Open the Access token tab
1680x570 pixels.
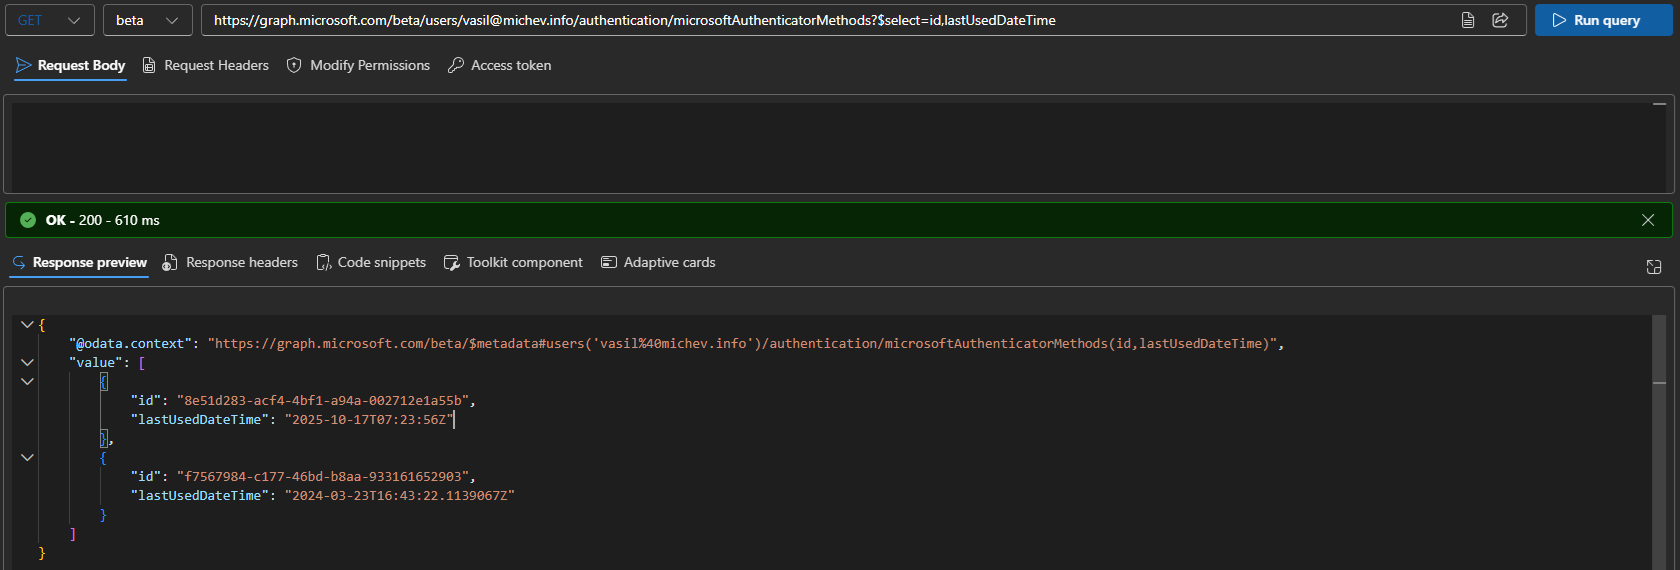click(500, 66)
